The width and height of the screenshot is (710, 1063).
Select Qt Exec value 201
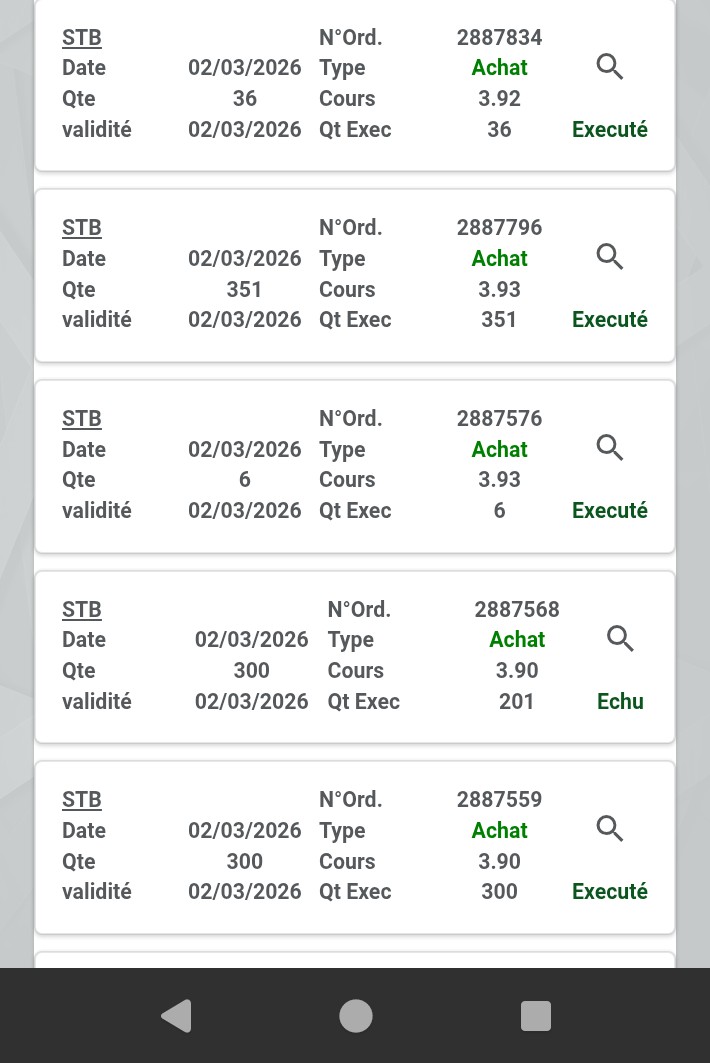pos(516,702)
